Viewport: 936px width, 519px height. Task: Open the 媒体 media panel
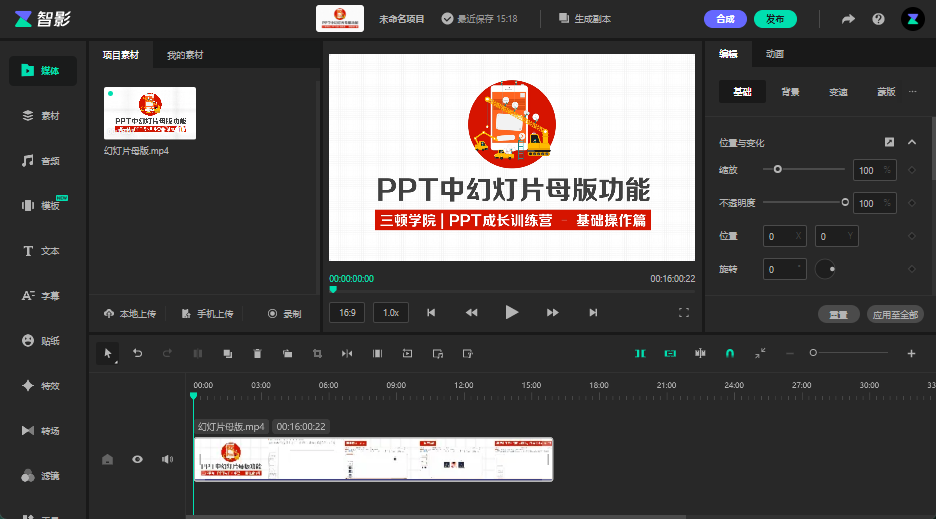coord(43,70)
